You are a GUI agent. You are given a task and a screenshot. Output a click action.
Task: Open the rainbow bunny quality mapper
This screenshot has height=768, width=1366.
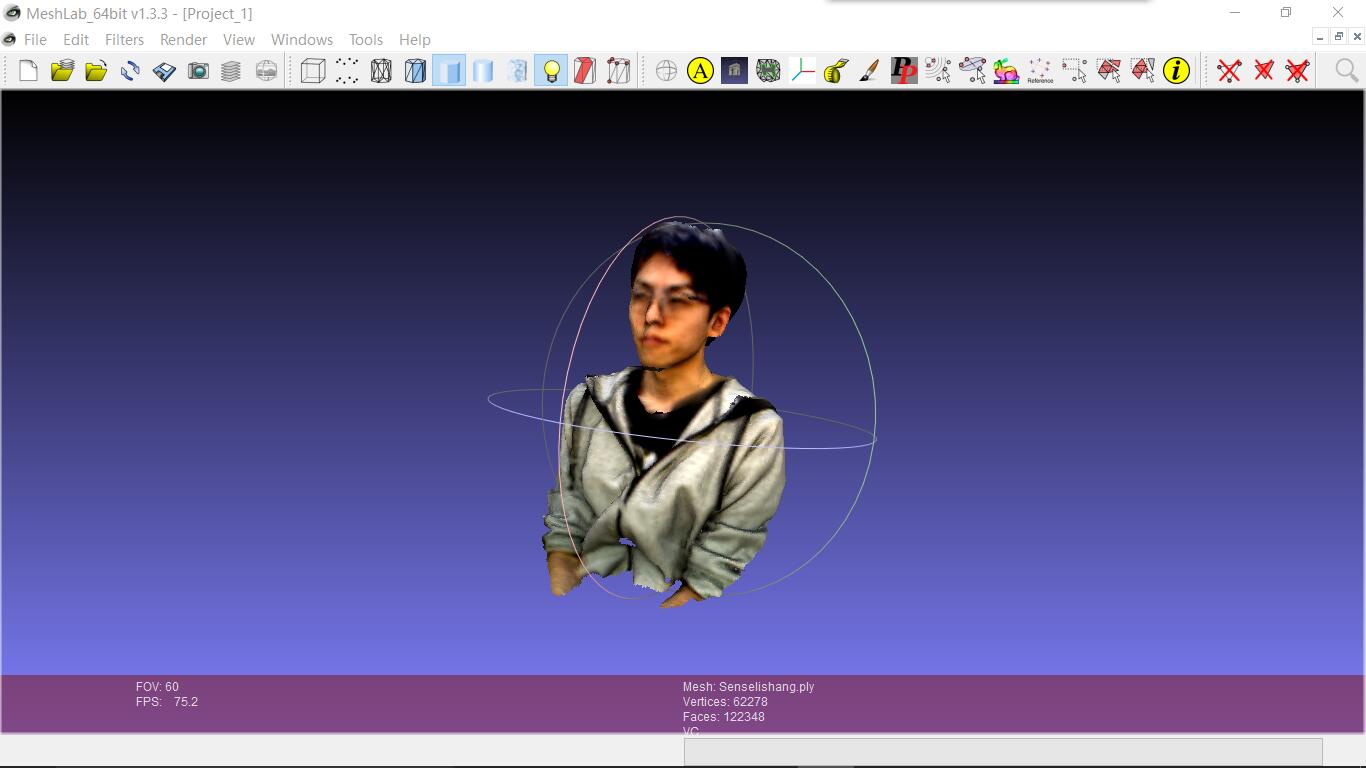1006,70
